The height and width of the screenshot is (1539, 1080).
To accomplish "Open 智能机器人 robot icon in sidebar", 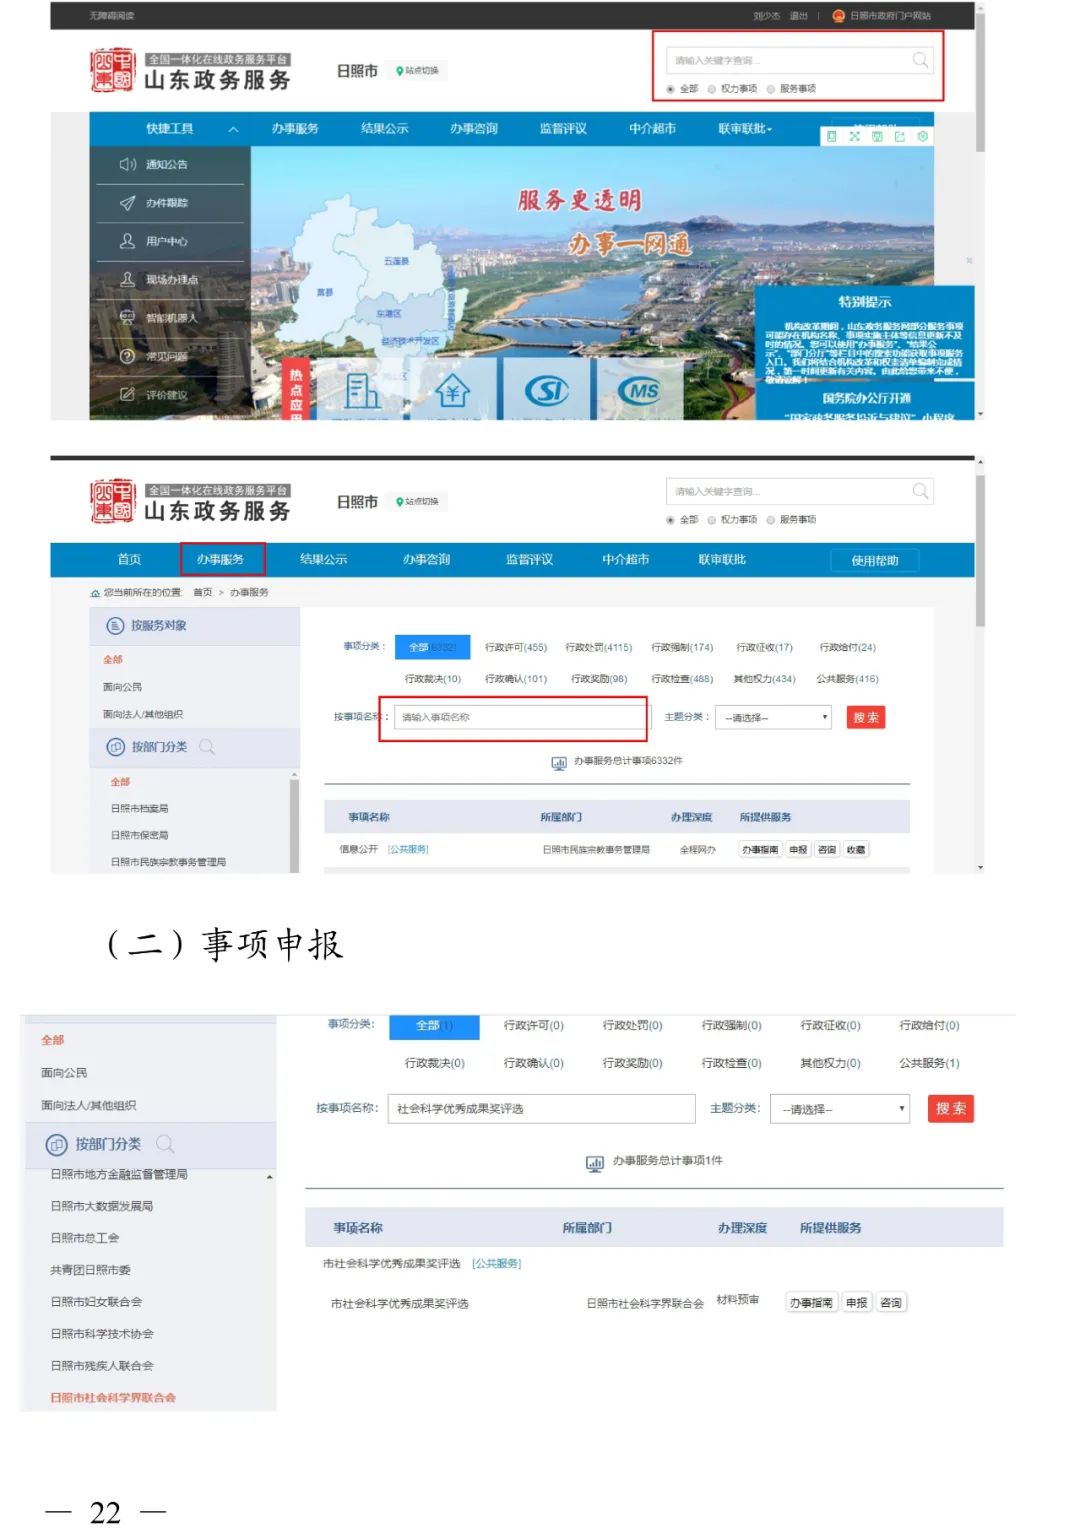I will [x=128, y=318].
